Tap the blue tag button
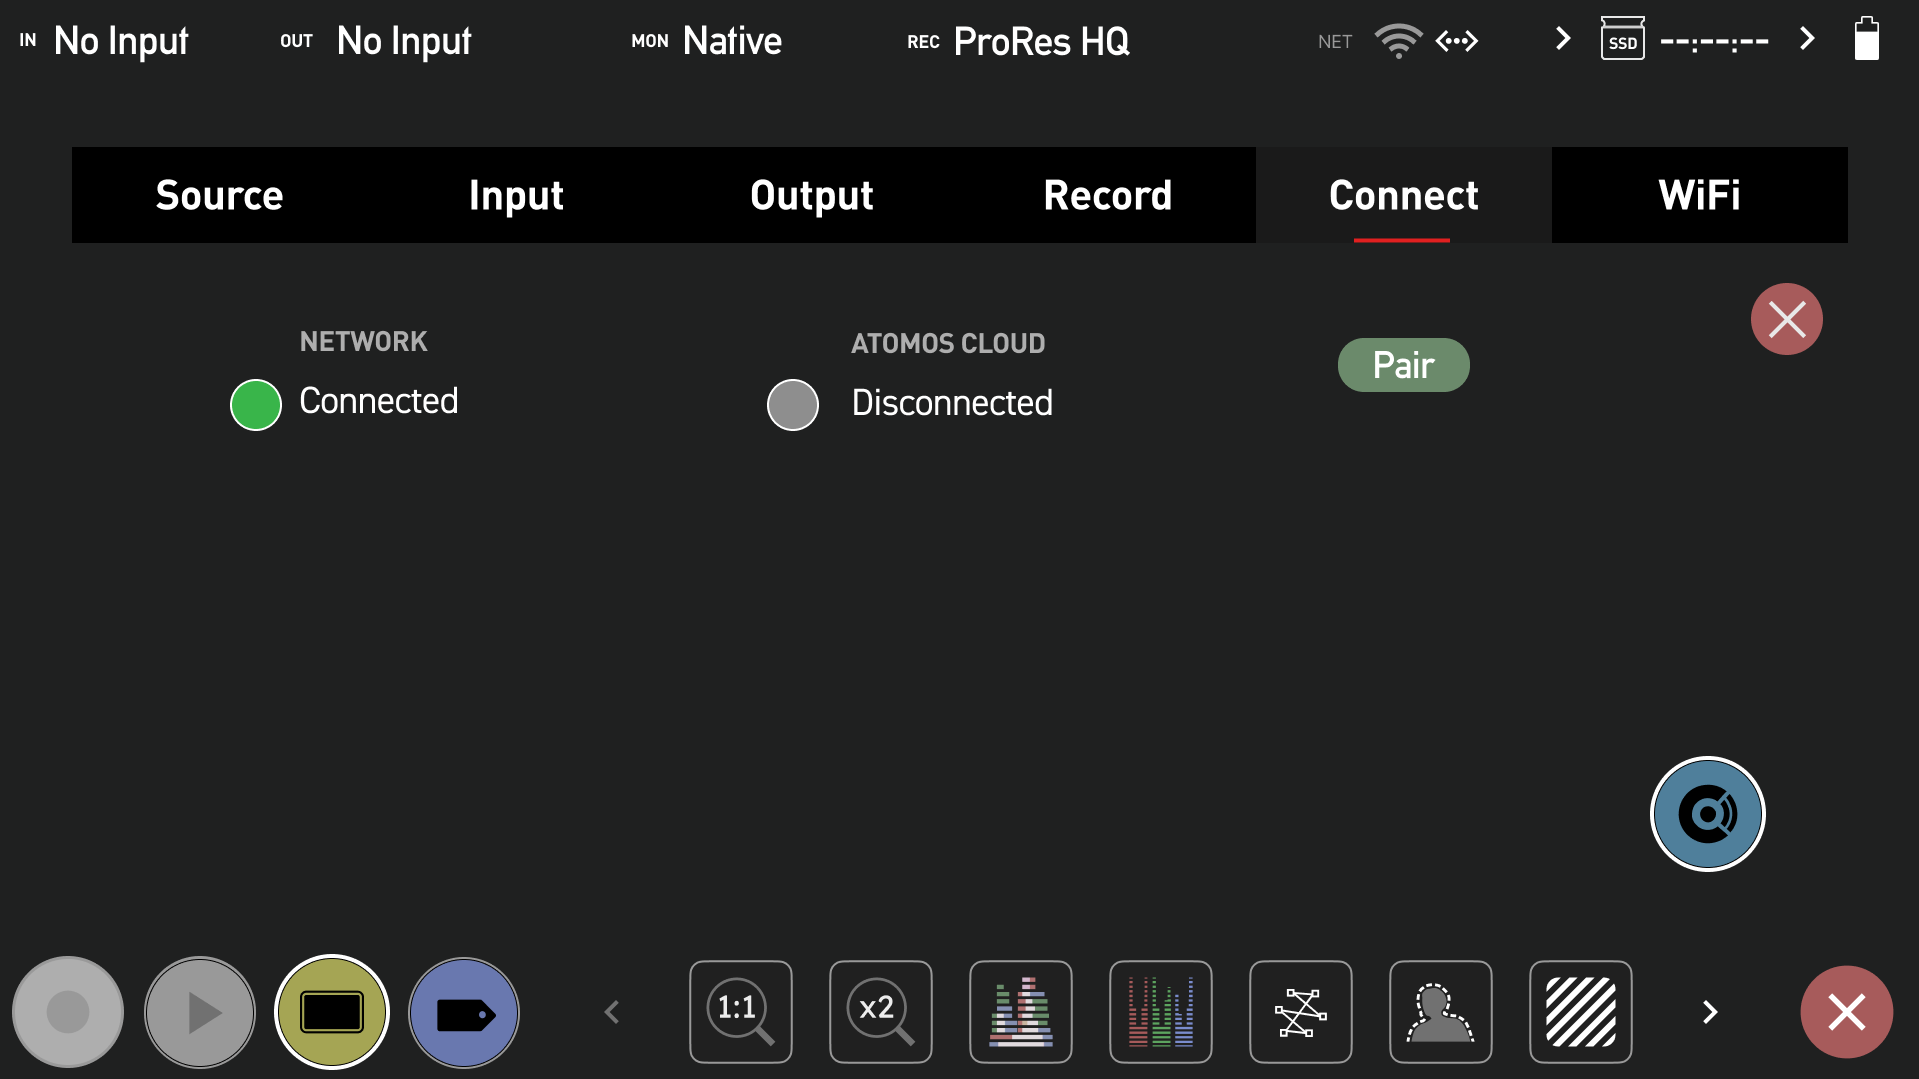The height and width of the screenshot is (1079, 1919). 464,1011
